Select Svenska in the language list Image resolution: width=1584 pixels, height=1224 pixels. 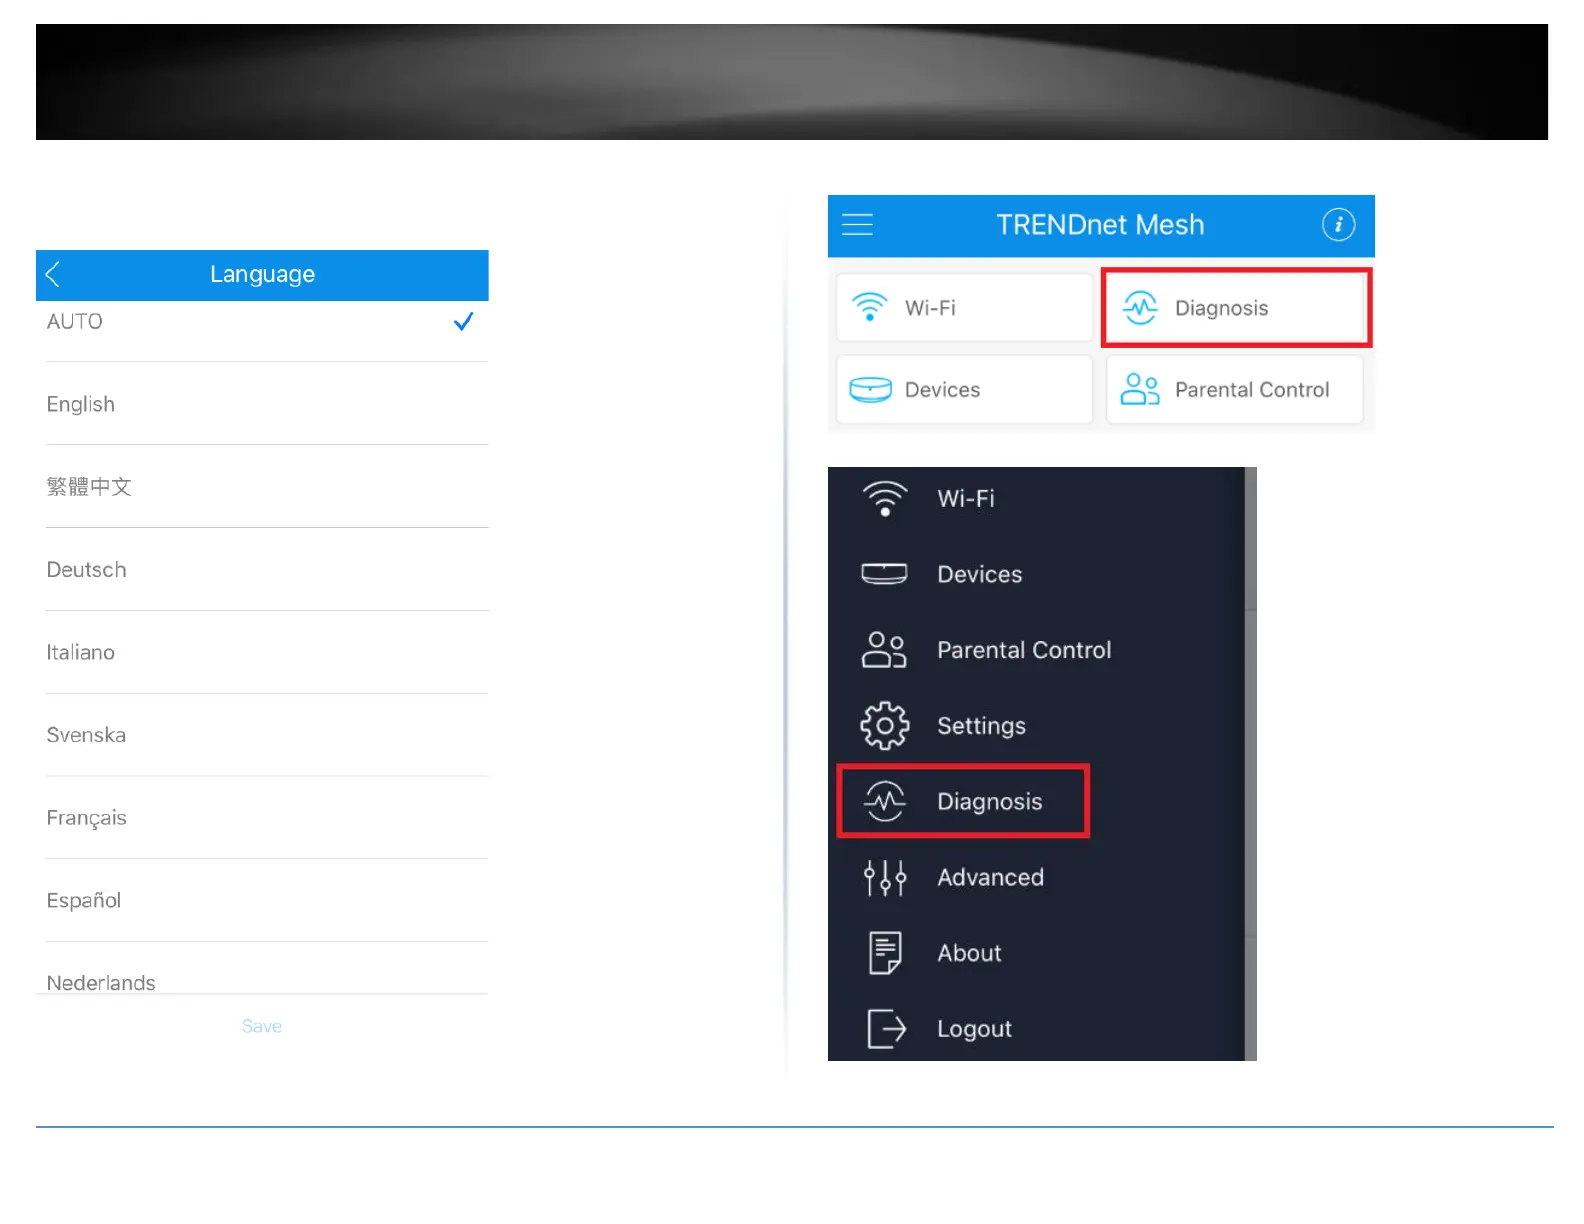[x=262, y=735]
